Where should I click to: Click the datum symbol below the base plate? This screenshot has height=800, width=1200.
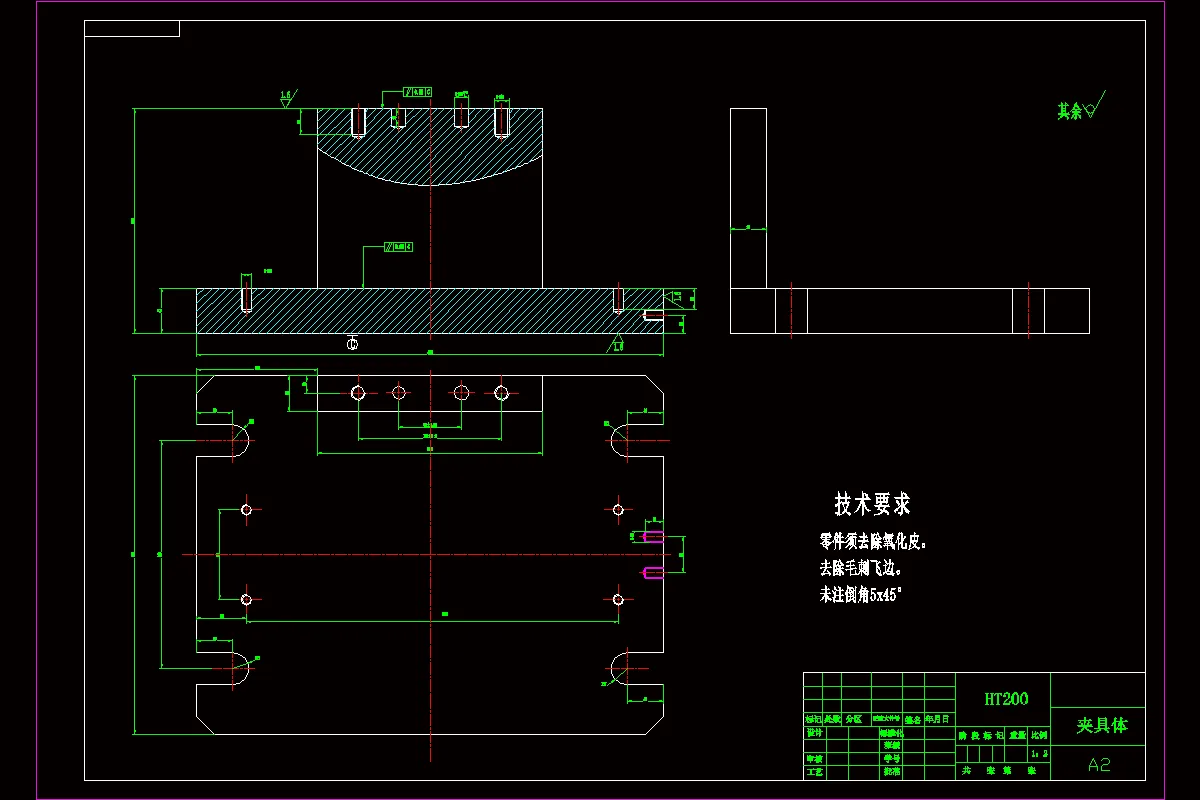tap(352, 343)
